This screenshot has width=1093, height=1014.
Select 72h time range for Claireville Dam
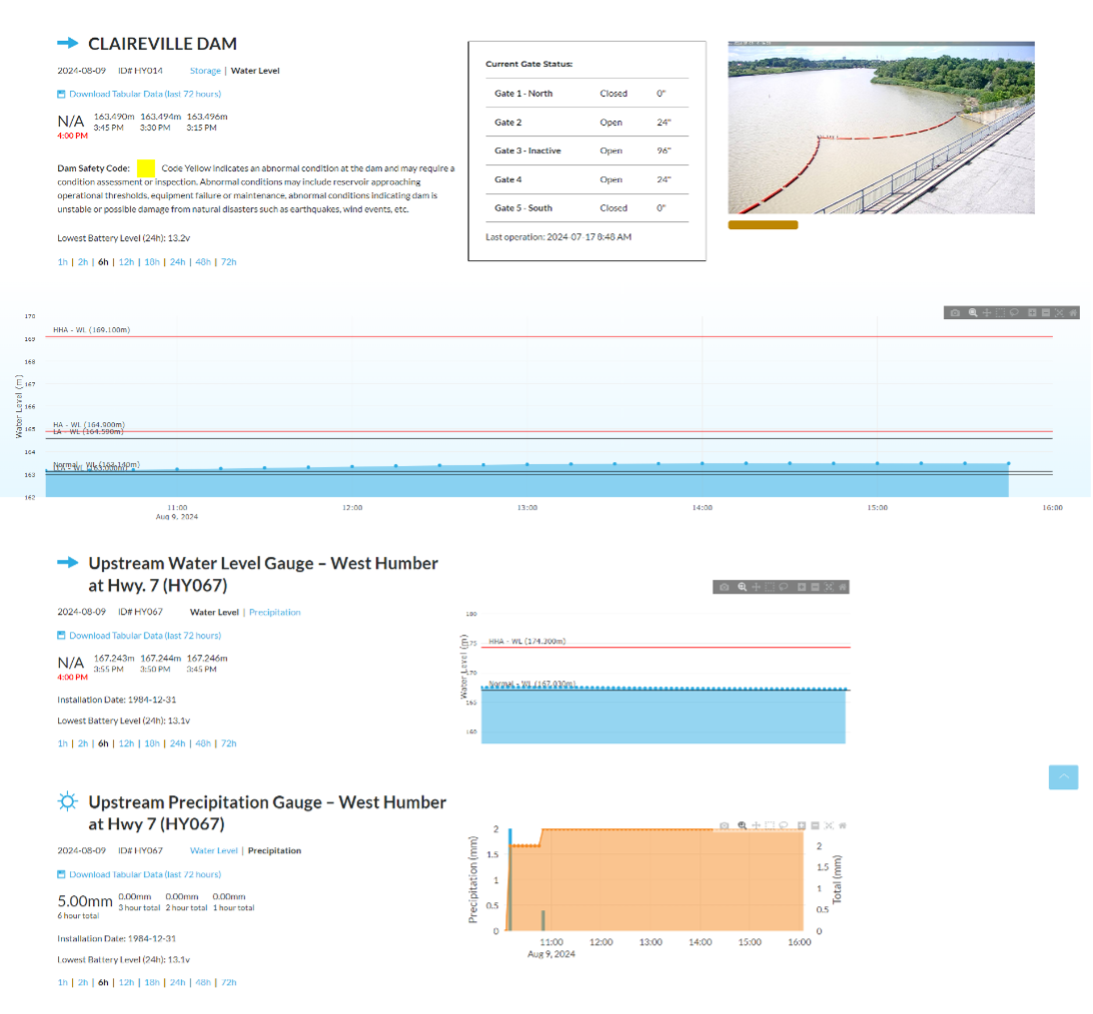[x=228, y=262]
